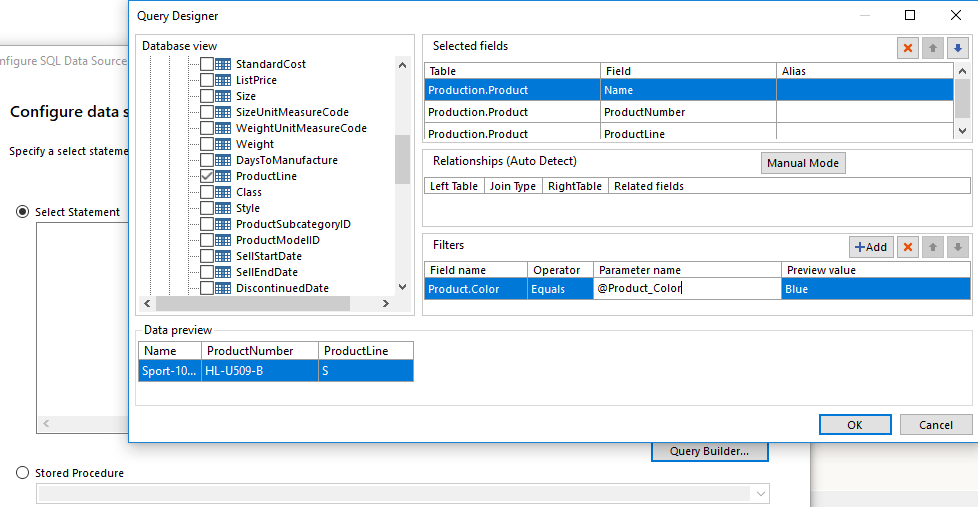The width and height of the screenshot is (978, 507).
Task: Click the ProductLine data preview header
Action: tap(366, 351)
